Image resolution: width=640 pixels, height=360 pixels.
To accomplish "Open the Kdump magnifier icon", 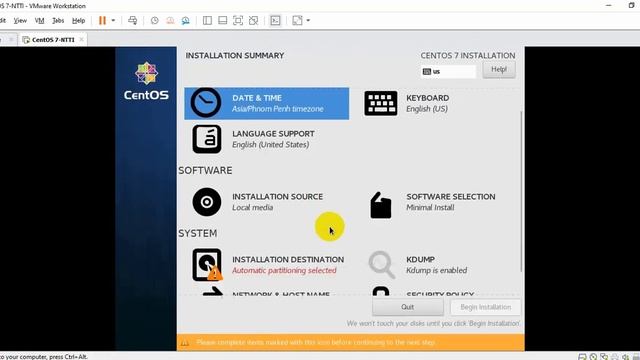I will 382,264.
